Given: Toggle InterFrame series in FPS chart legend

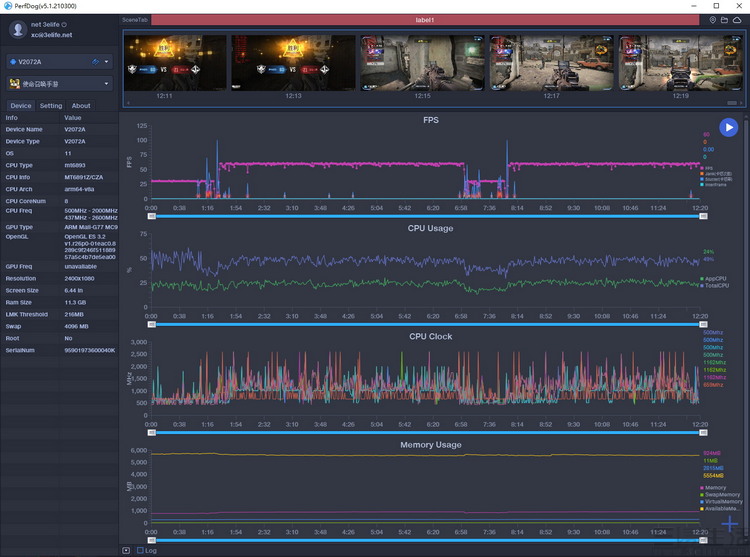Looking at the screenshot, I should 713,184.
